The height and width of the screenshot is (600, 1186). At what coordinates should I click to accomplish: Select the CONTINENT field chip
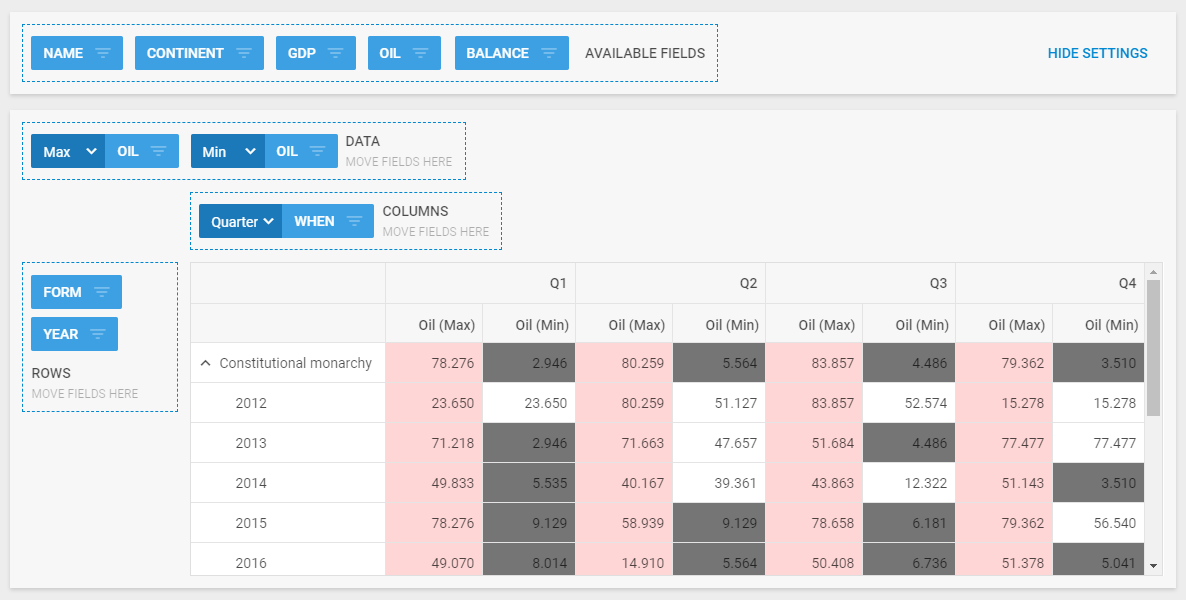199,53
